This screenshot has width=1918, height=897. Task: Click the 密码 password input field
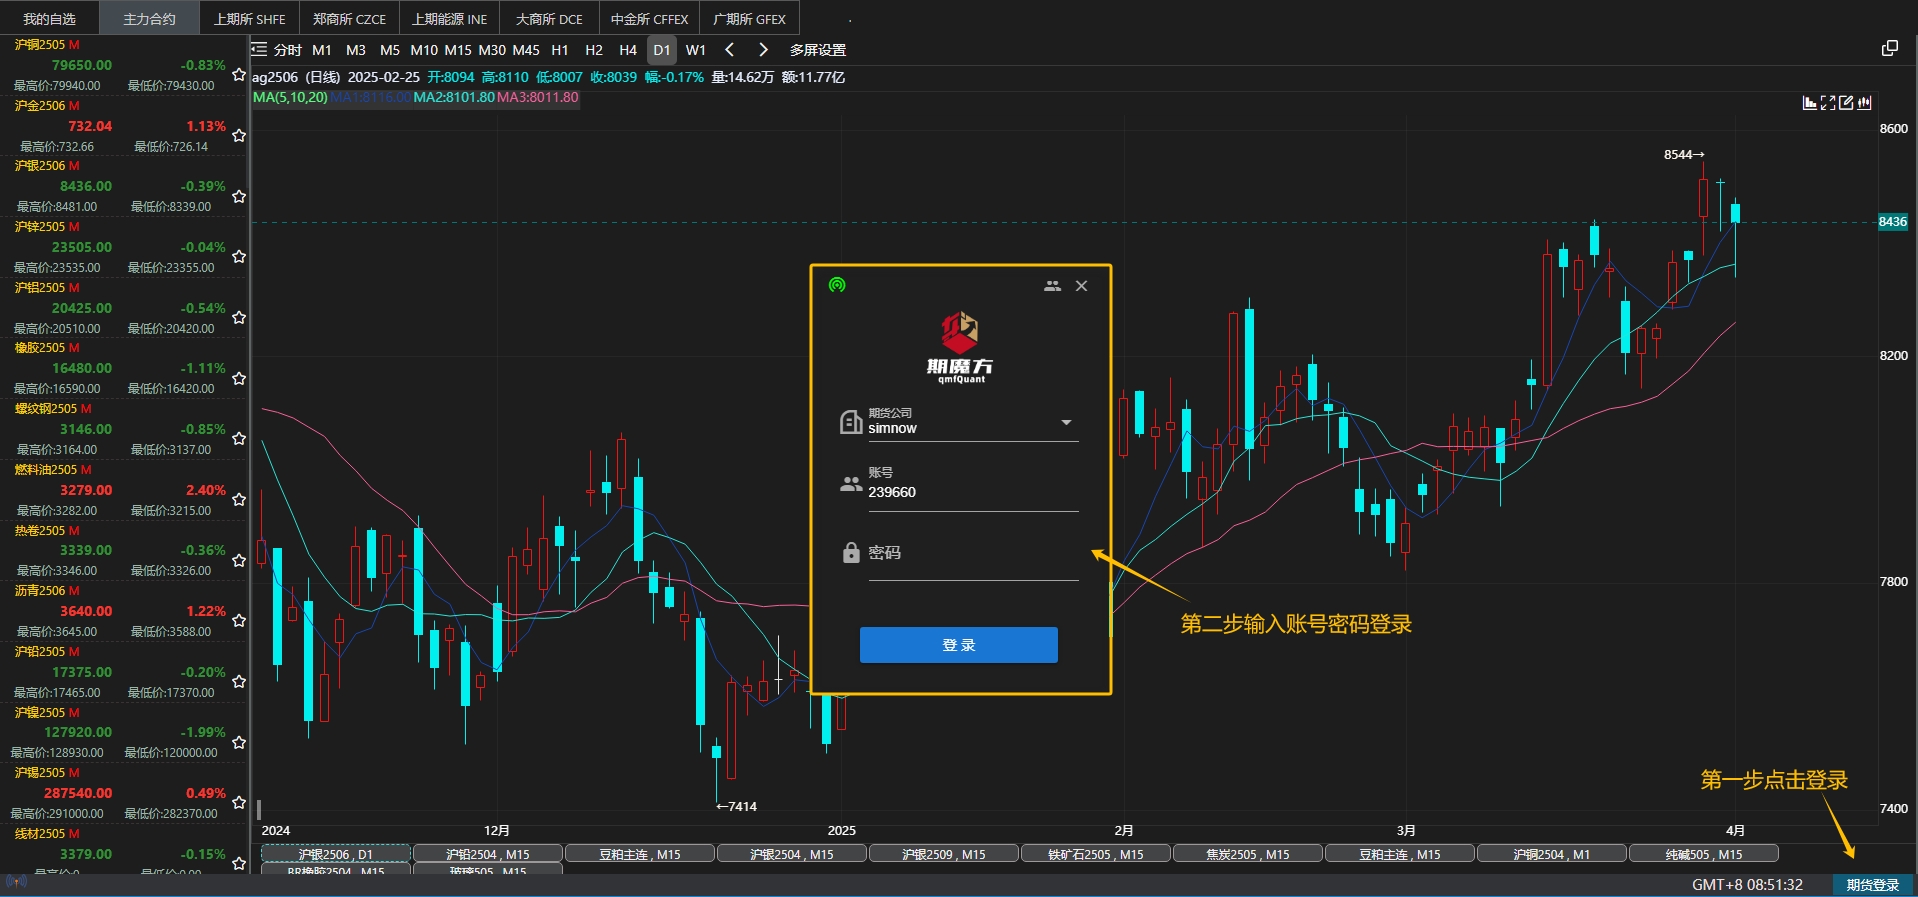click(x=970, y=554)
